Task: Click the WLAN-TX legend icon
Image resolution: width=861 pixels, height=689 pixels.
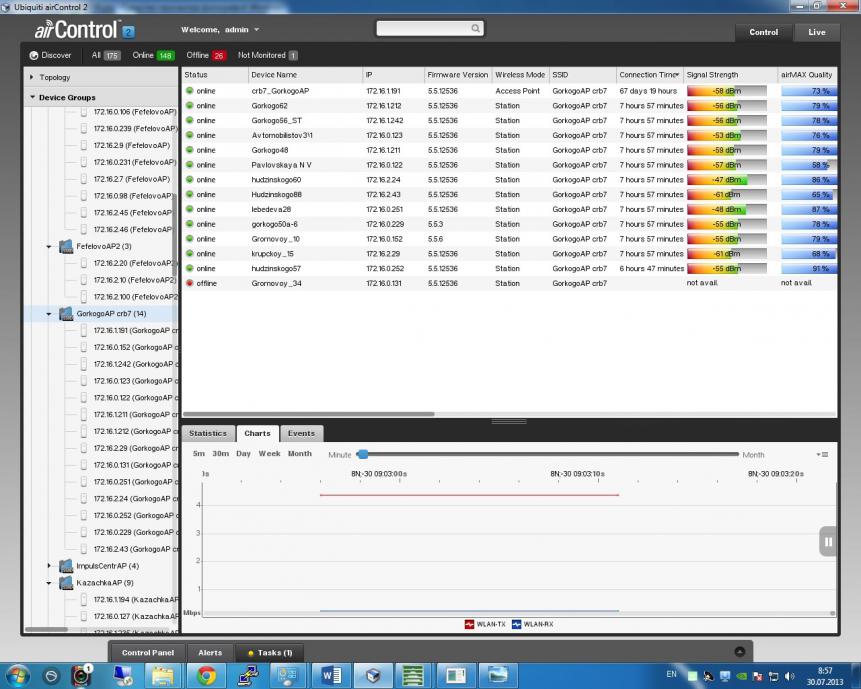Action: [469, 624]
